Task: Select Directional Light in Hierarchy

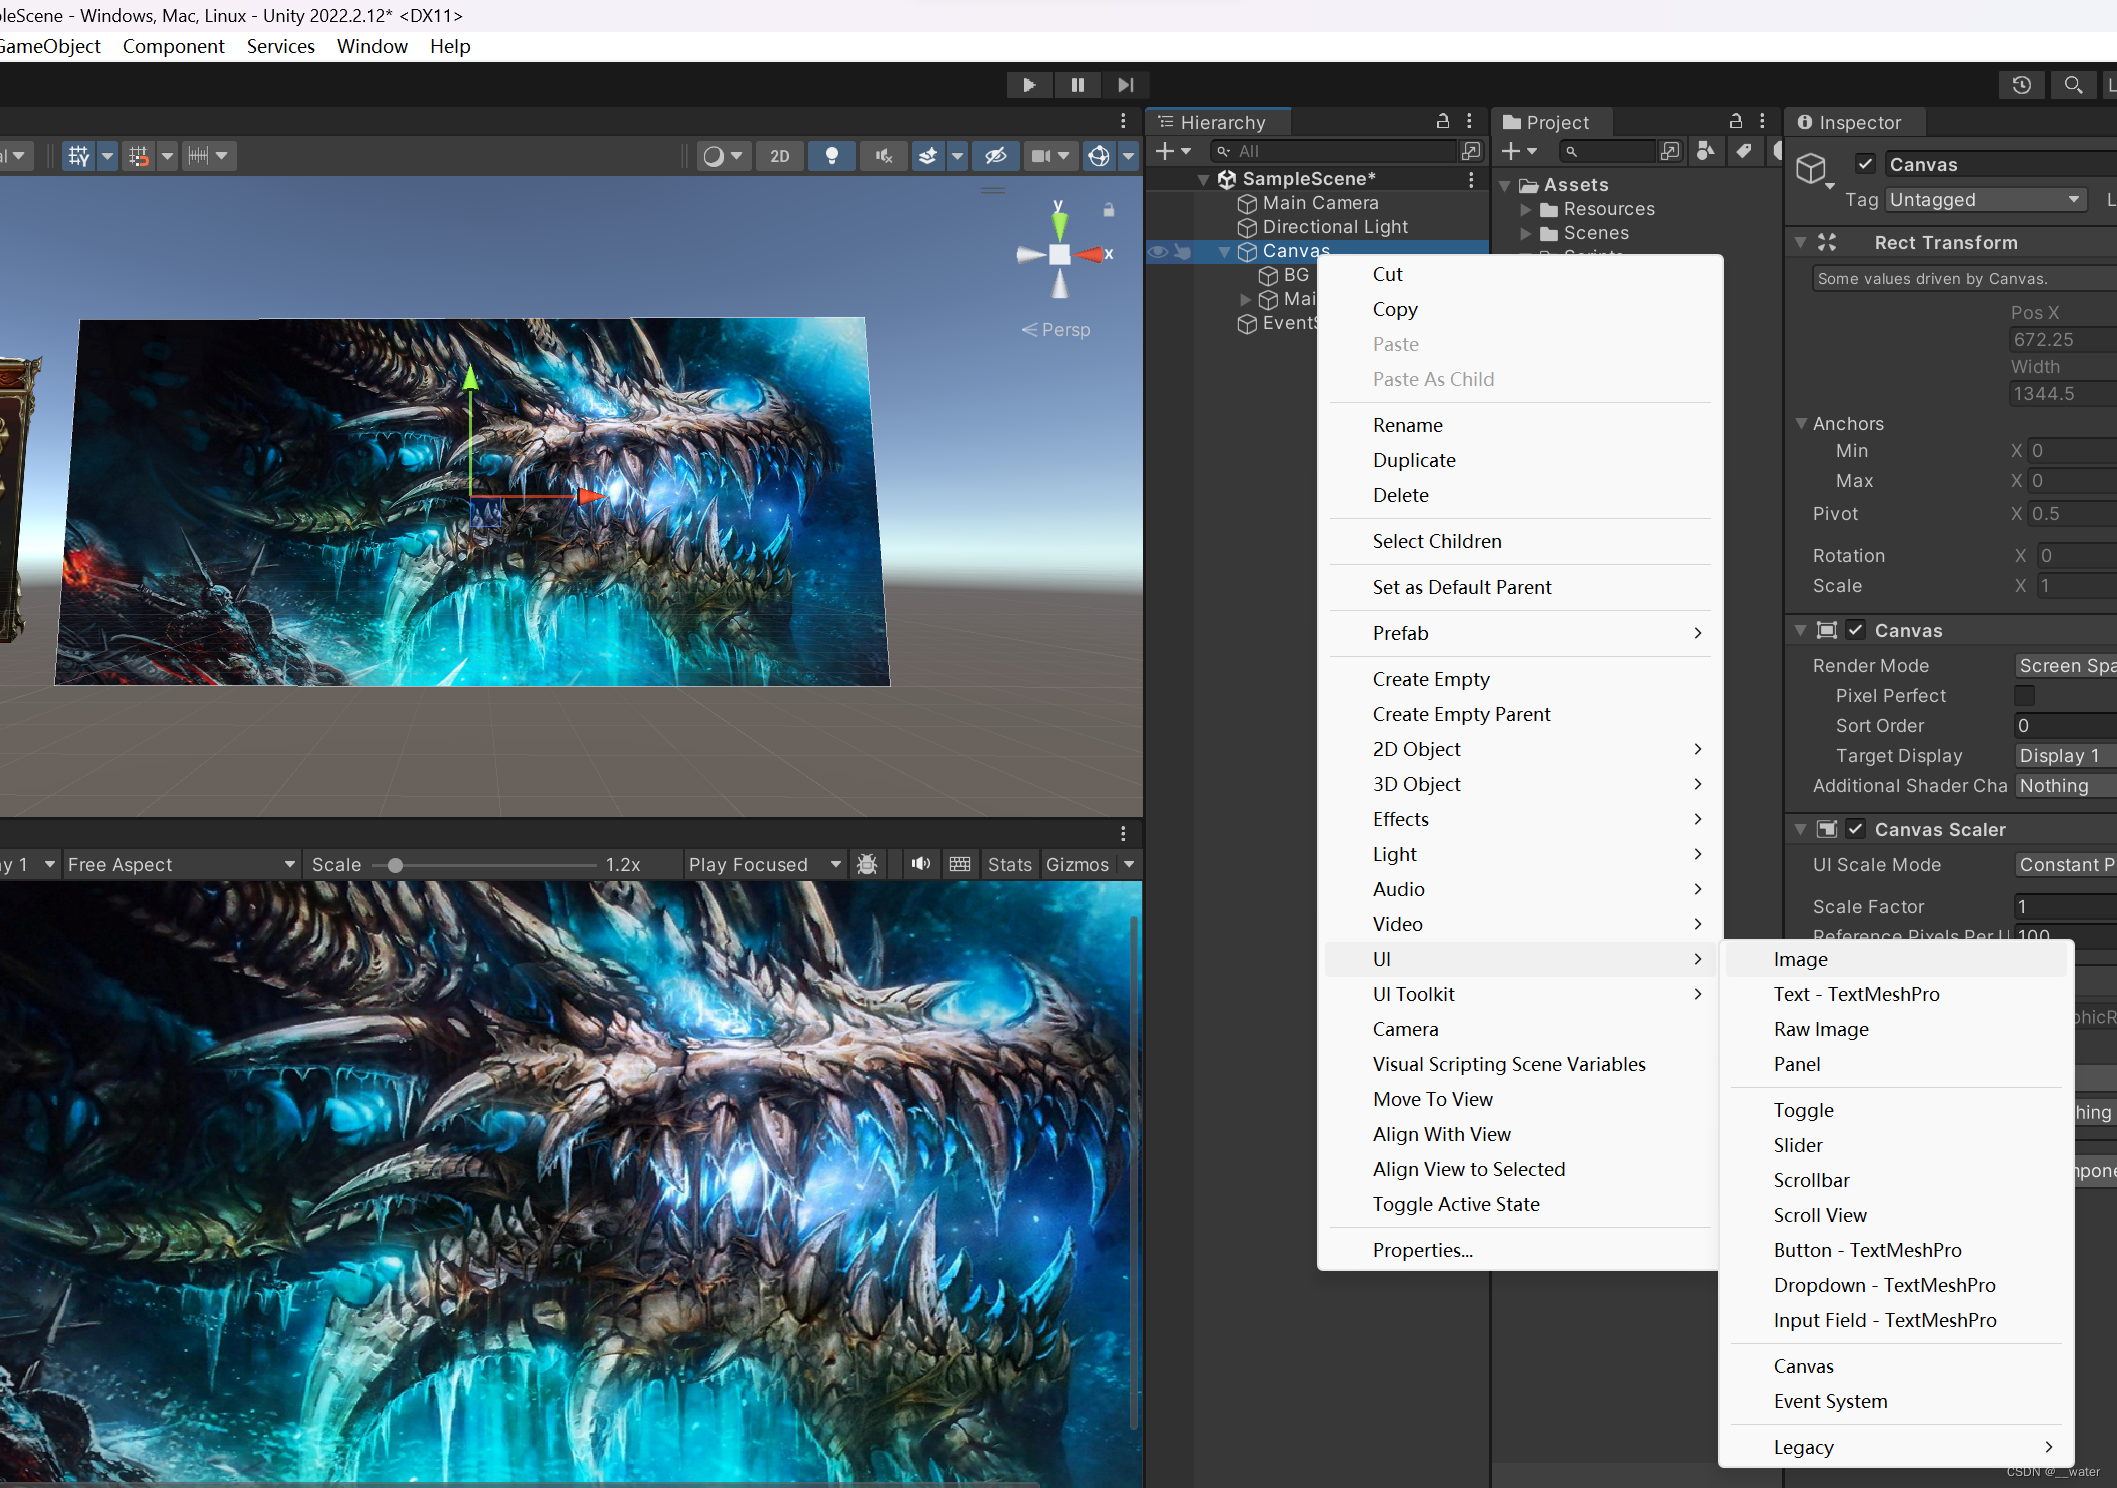Action: (1335, 227)
